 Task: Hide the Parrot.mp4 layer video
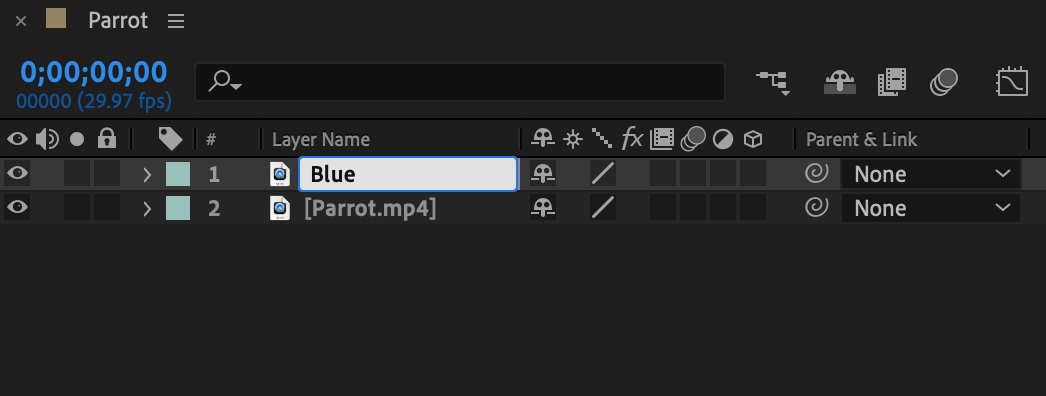17,208
